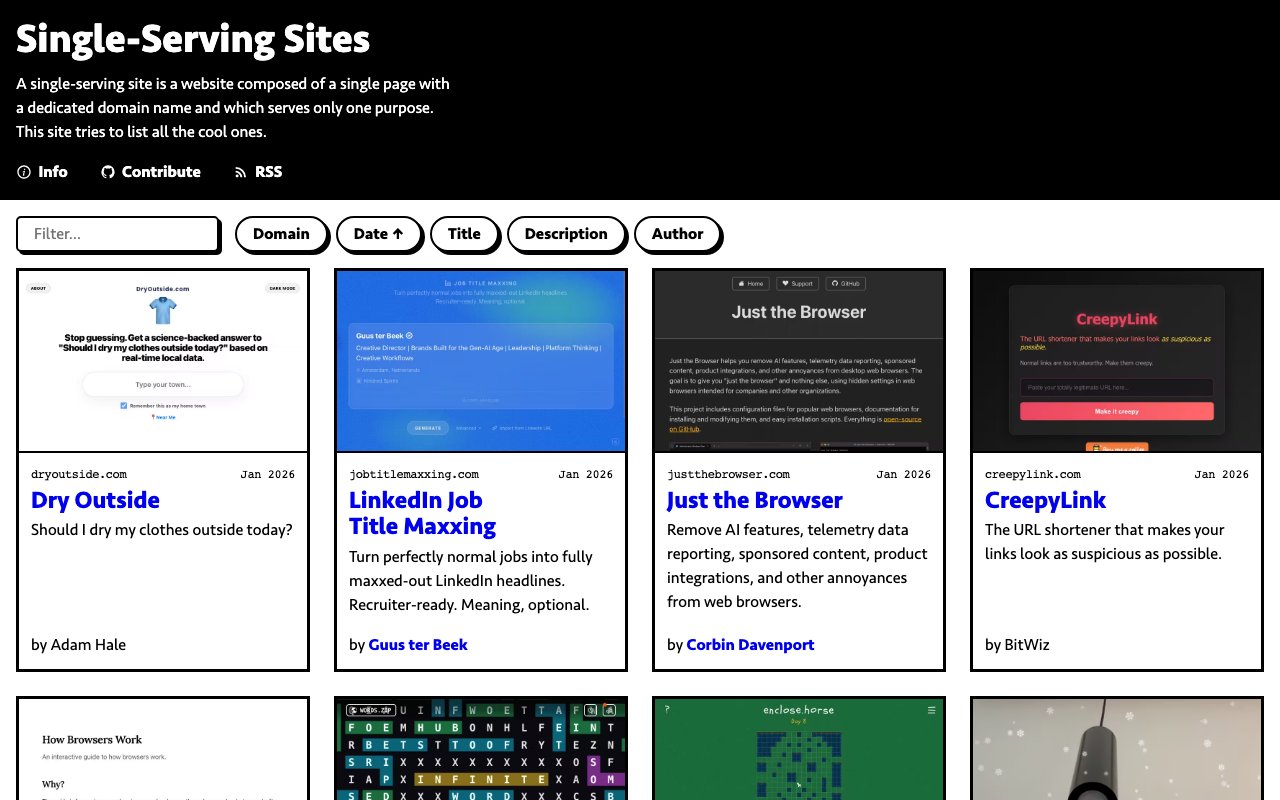The image size is (1280, 800).
Task: Open the Just the Browser site
Action: coord(754,500)
